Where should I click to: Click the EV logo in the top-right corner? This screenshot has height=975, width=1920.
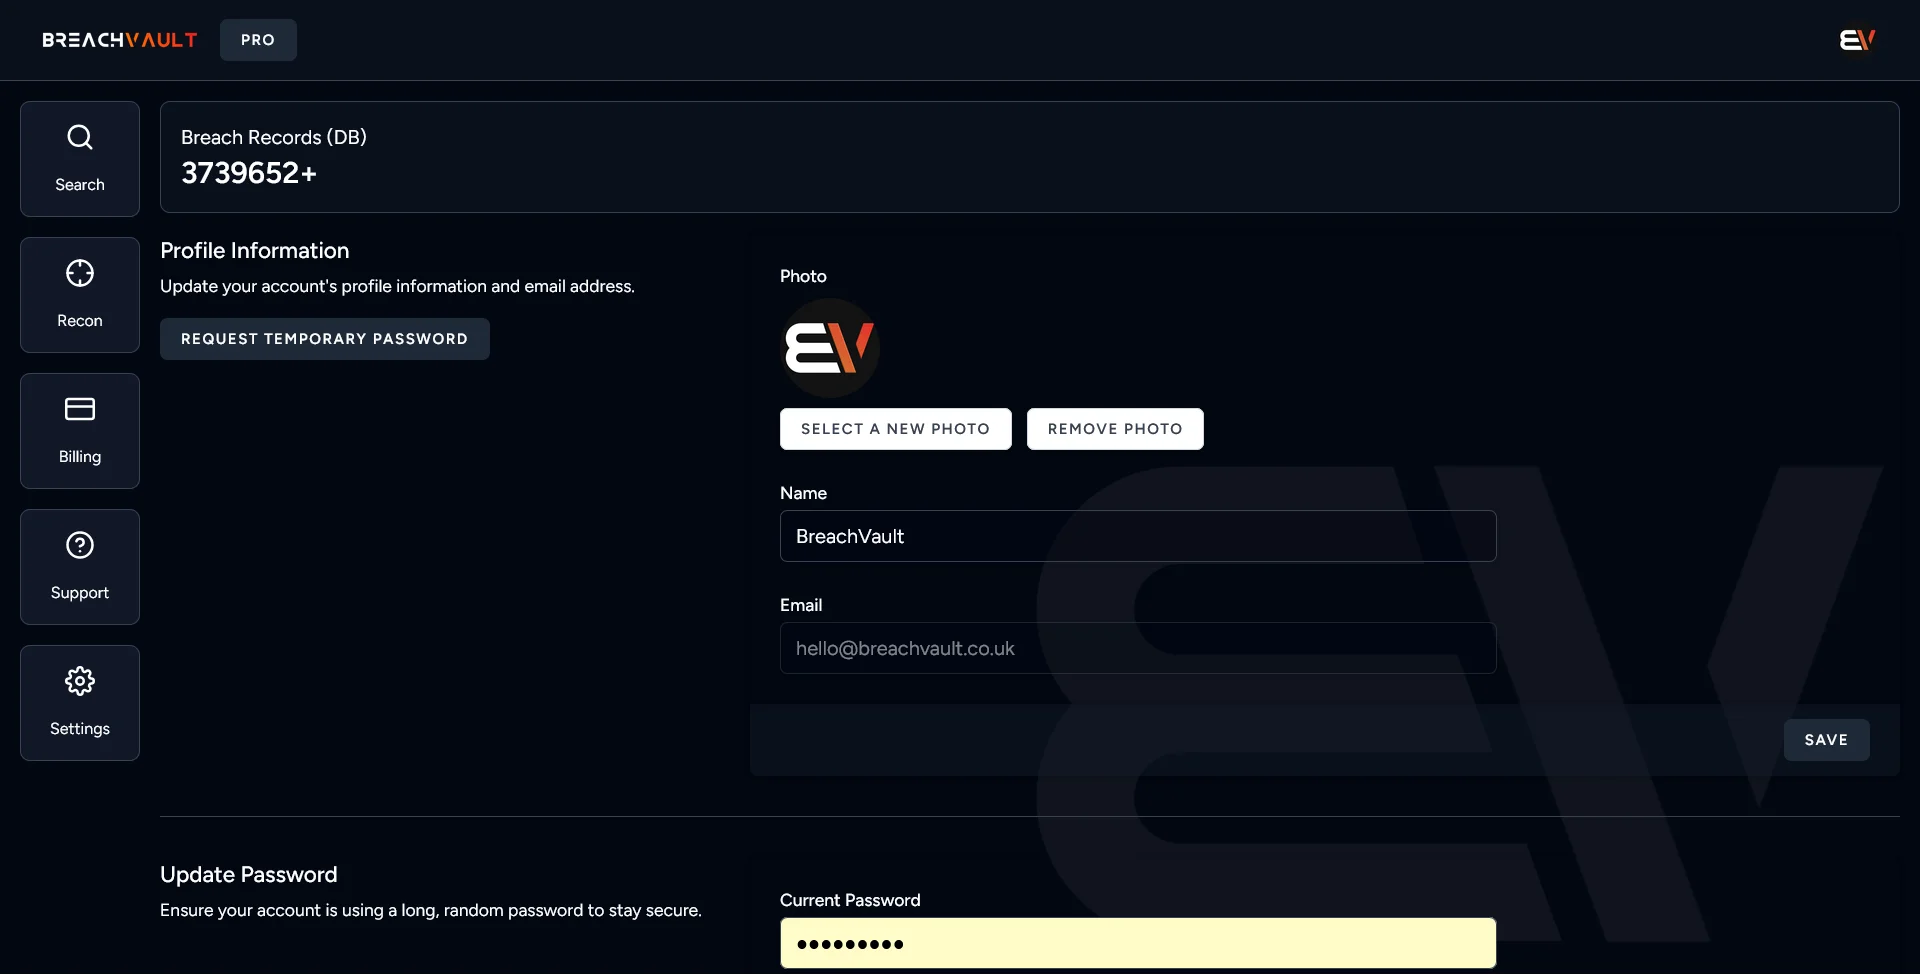point(1857,40)
